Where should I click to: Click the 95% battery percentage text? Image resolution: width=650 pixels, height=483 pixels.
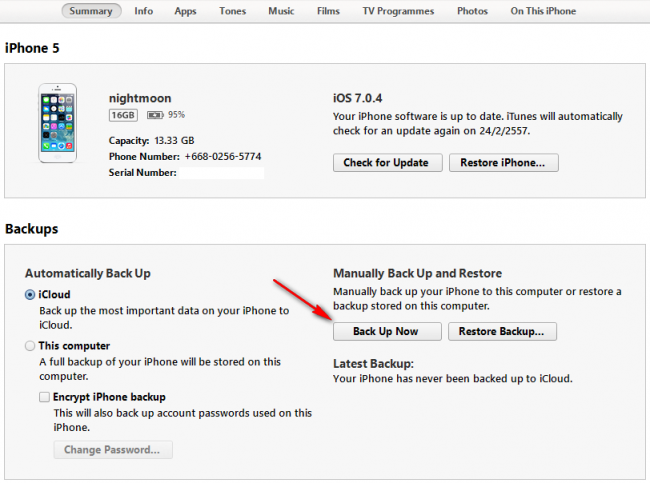tap(176, 115)
